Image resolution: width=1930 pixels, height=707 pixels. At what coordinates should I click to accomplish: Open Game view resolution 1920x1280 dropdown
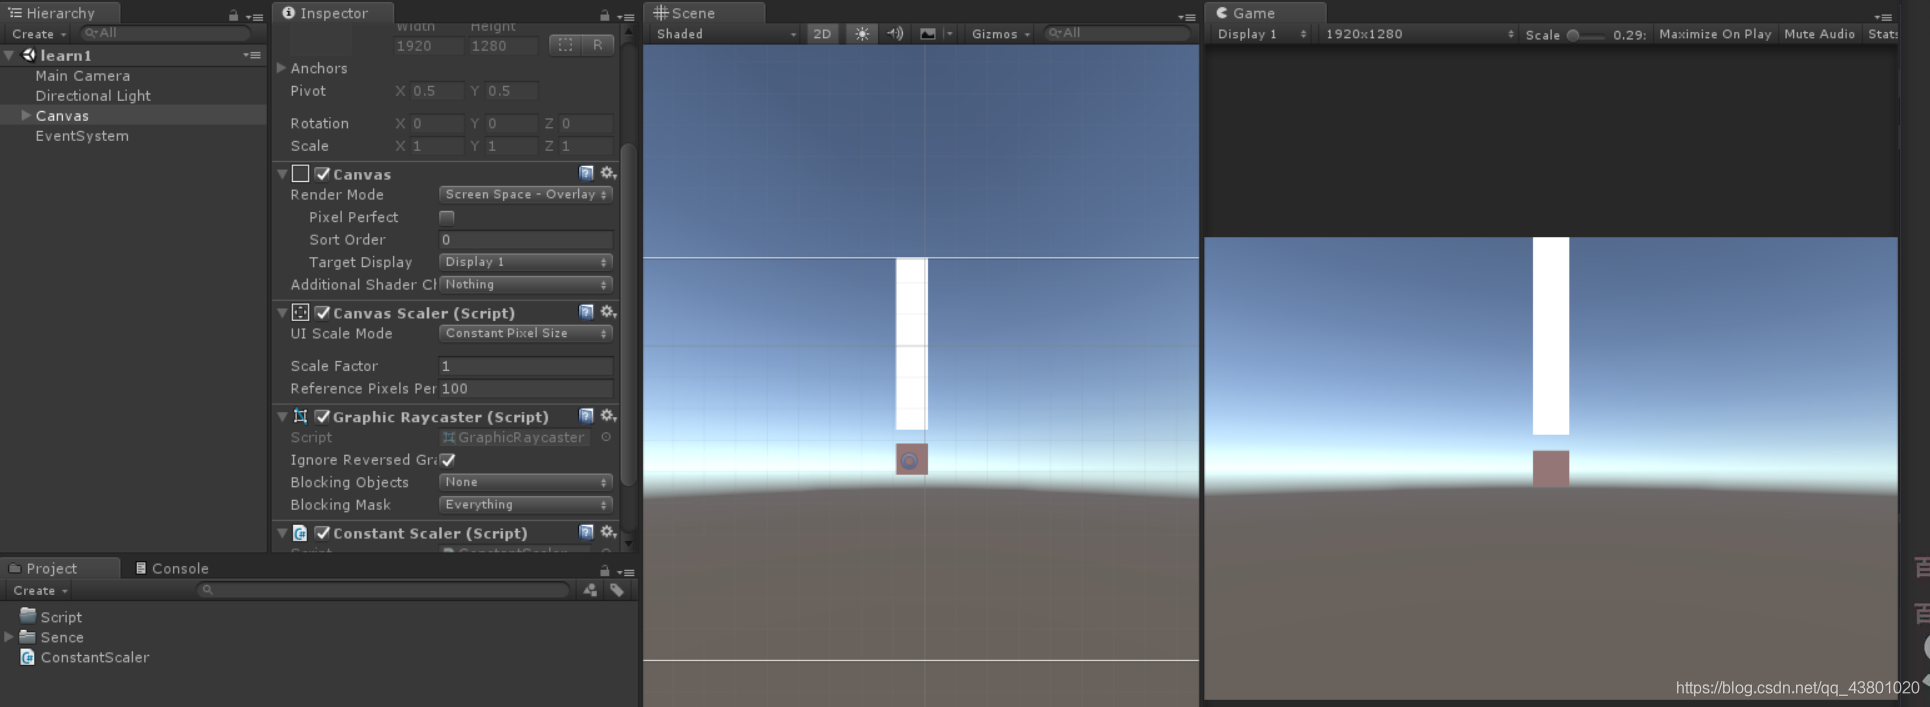coord(1419,34)
